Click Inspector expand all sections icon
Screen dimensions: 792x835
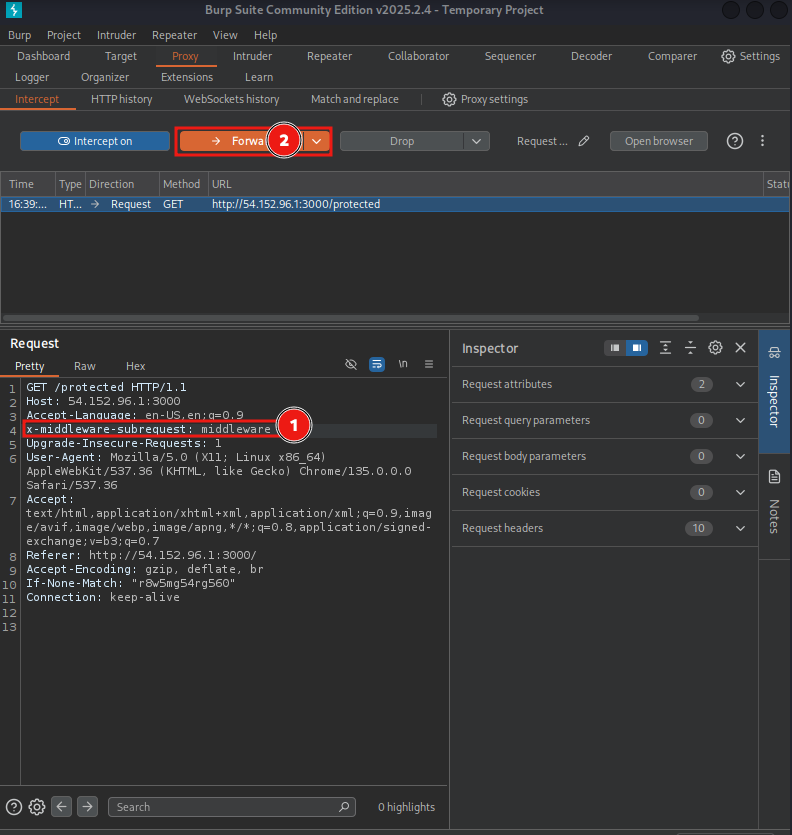point(665,348)
